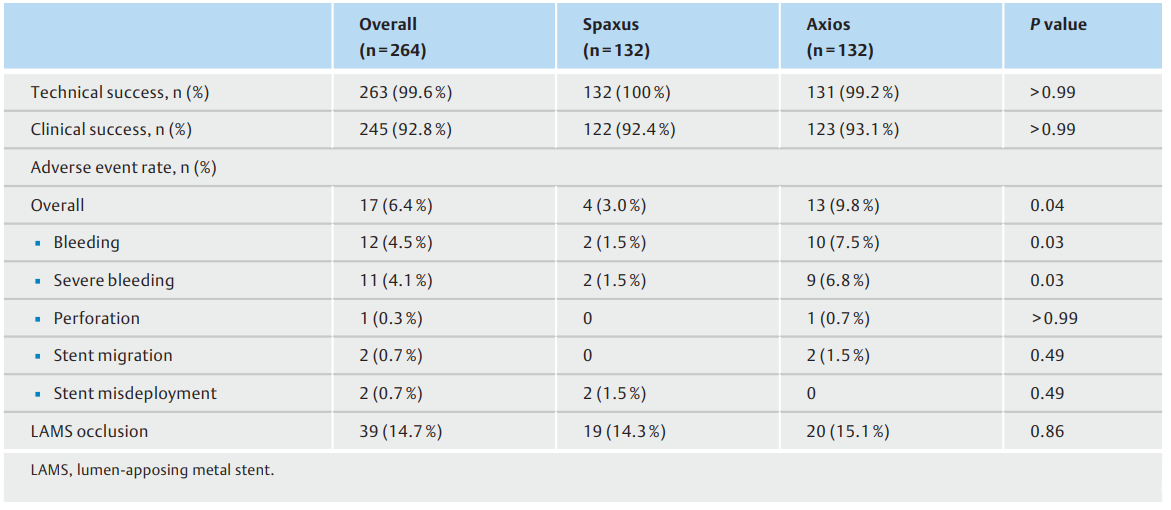Click the blue bullet beside Bleeding
The image size is (1171, 510).
37,243
